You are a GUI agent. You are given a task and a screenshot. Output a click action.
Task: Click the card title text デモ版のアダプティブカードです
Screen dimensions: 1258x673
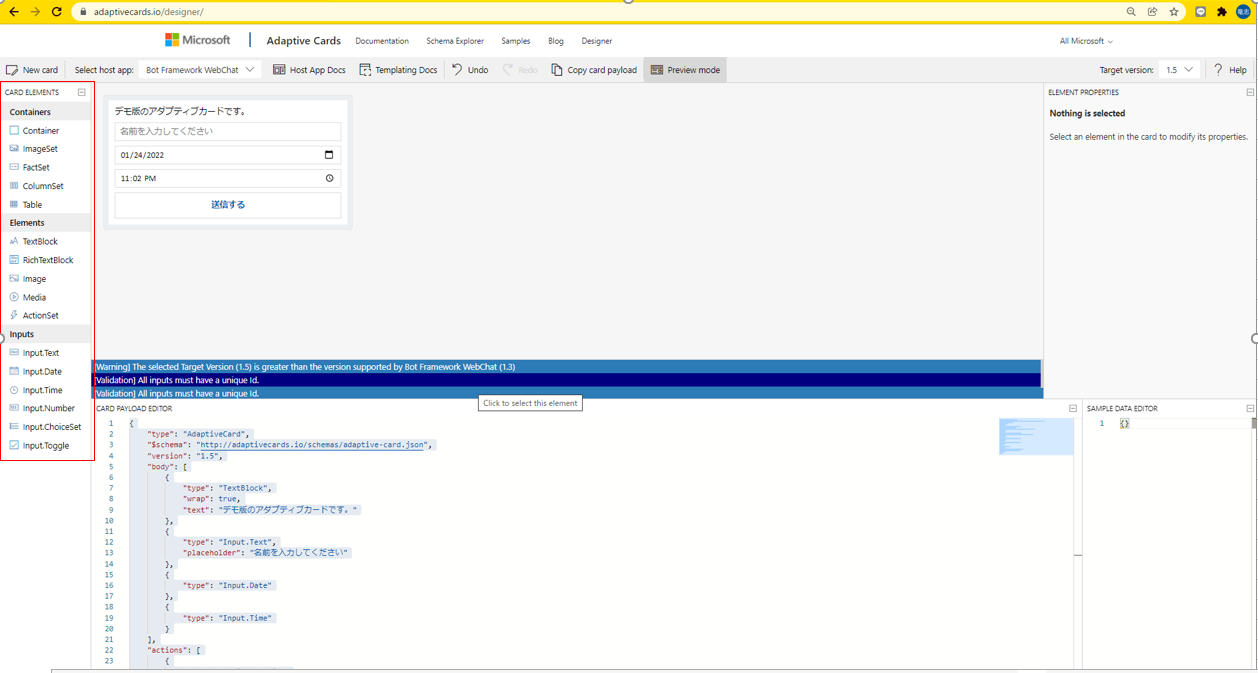[181, 111]
